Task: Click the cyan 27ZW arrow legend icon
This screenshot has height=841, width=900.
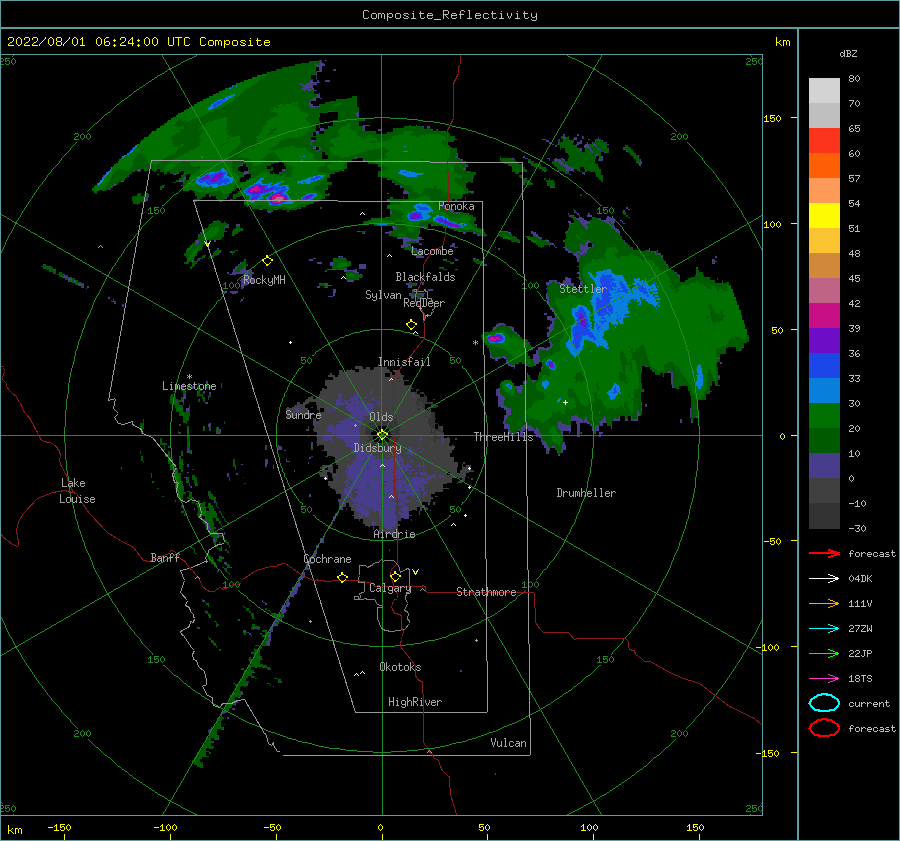Action: point(824,629)
